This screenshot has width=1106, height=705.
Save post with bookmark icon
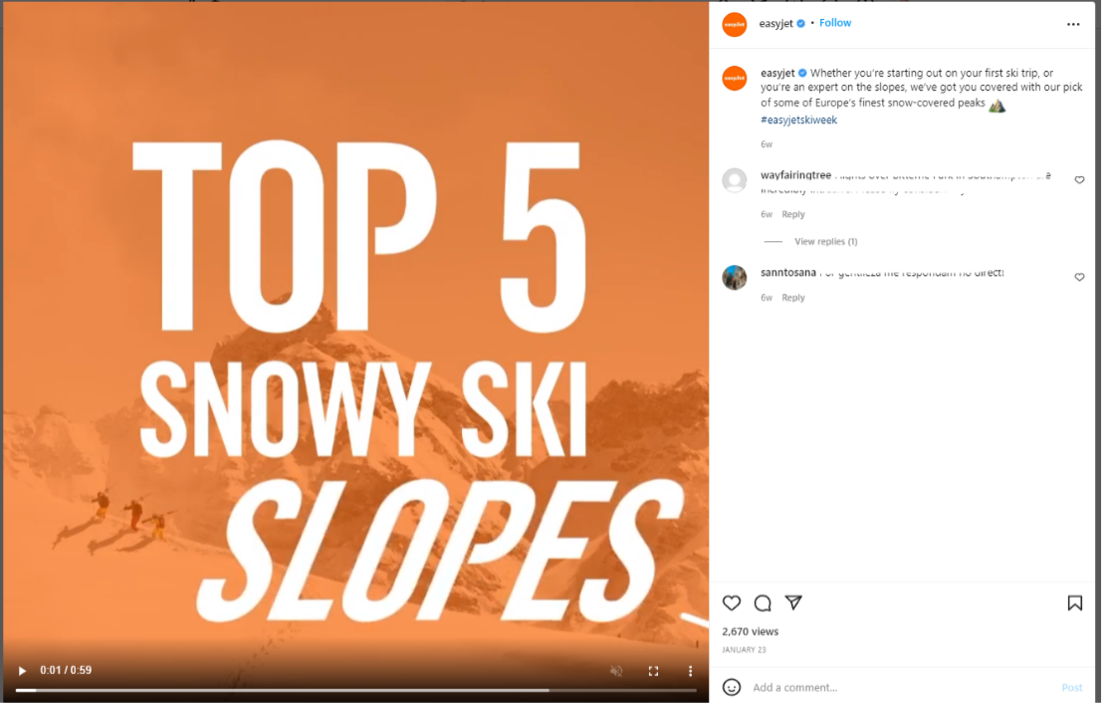[1074, 603]
